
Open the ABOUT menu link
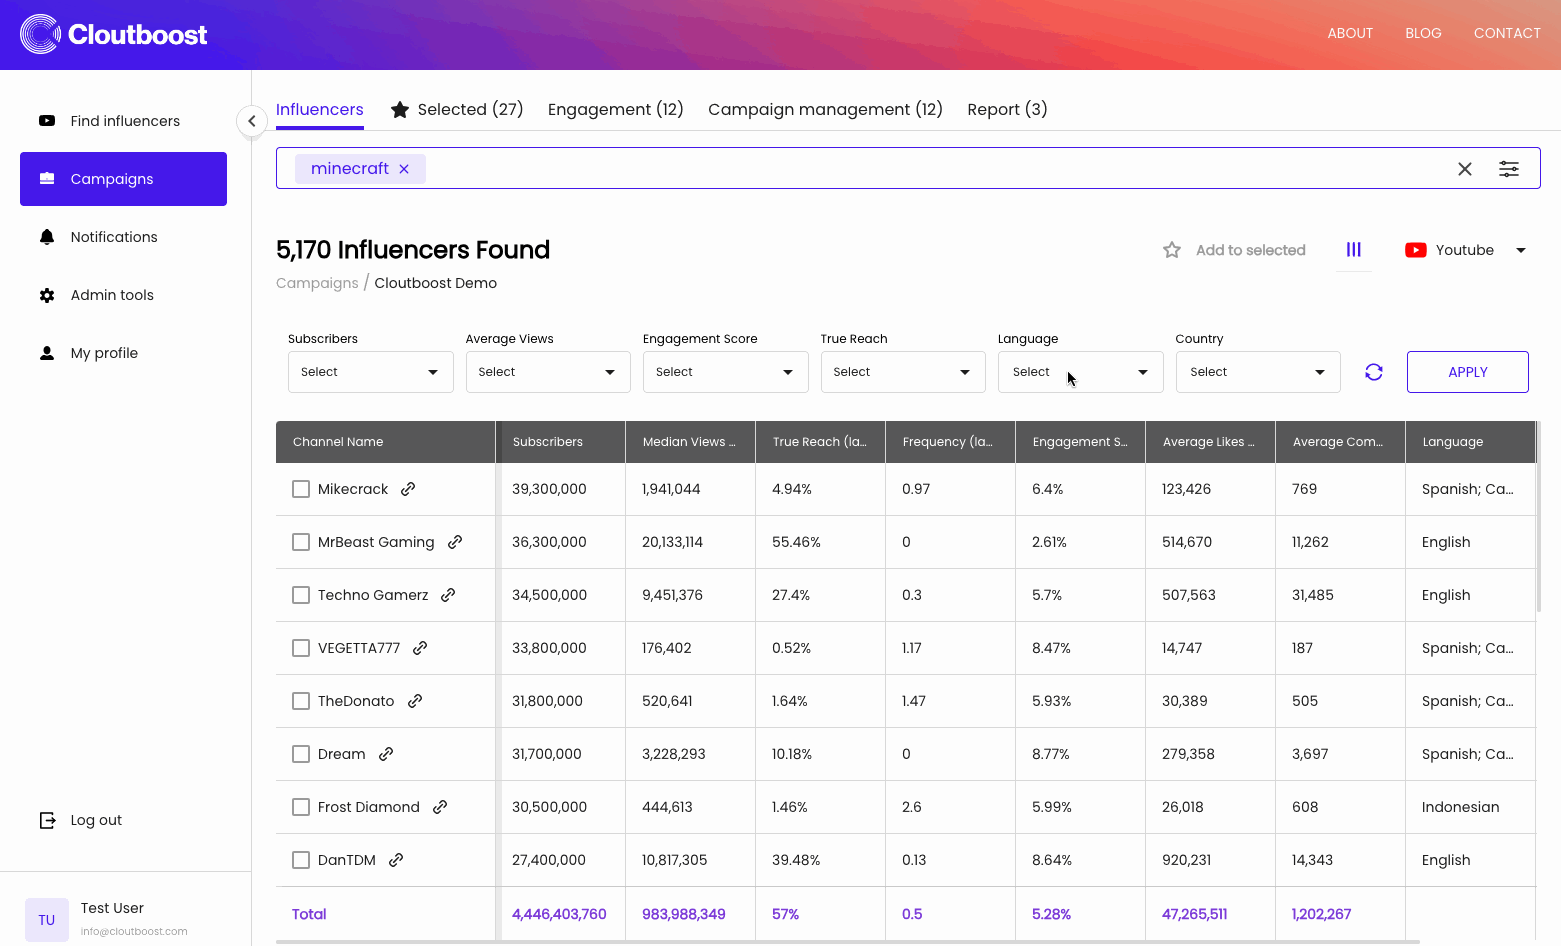click(x=1350, y=33)
